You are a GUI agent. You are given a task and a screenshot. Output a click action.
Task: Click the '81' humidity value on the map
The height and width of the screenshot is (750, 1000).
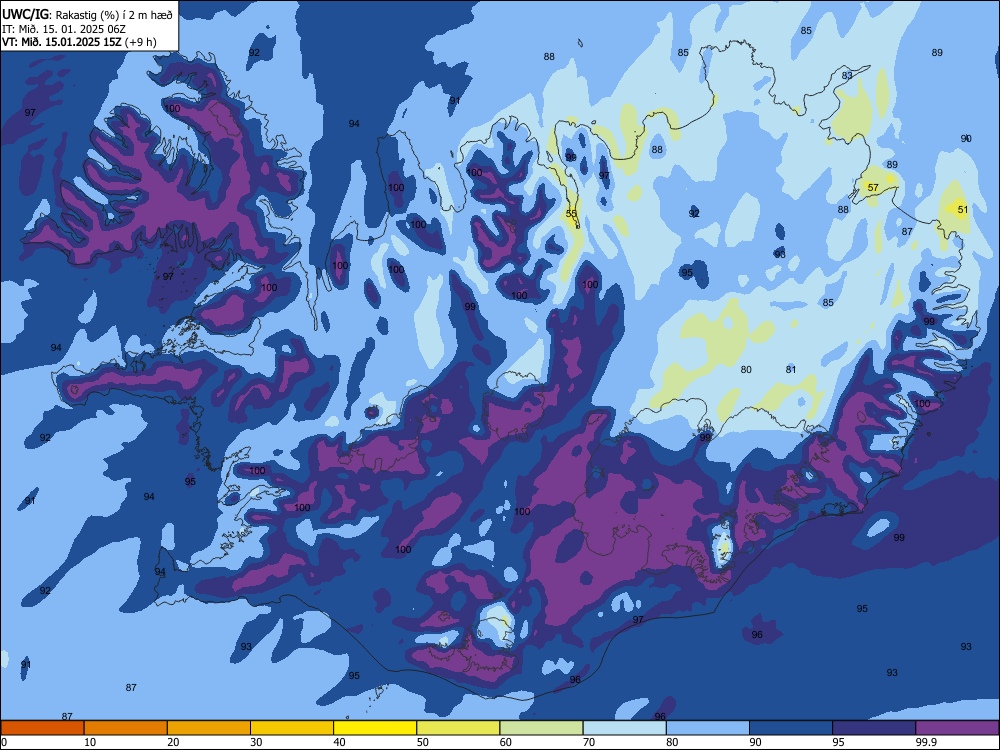791,370
